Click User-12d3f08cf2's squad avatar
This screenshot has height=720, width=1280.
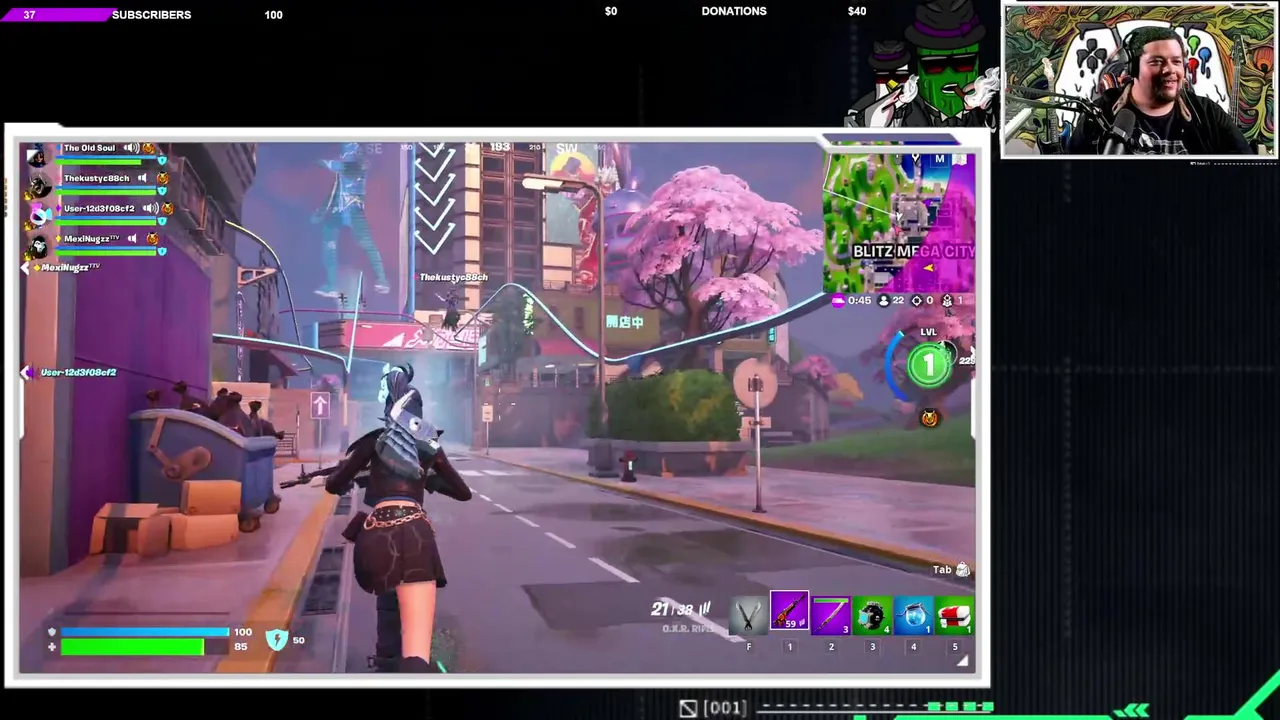click(x=38, y=214)
